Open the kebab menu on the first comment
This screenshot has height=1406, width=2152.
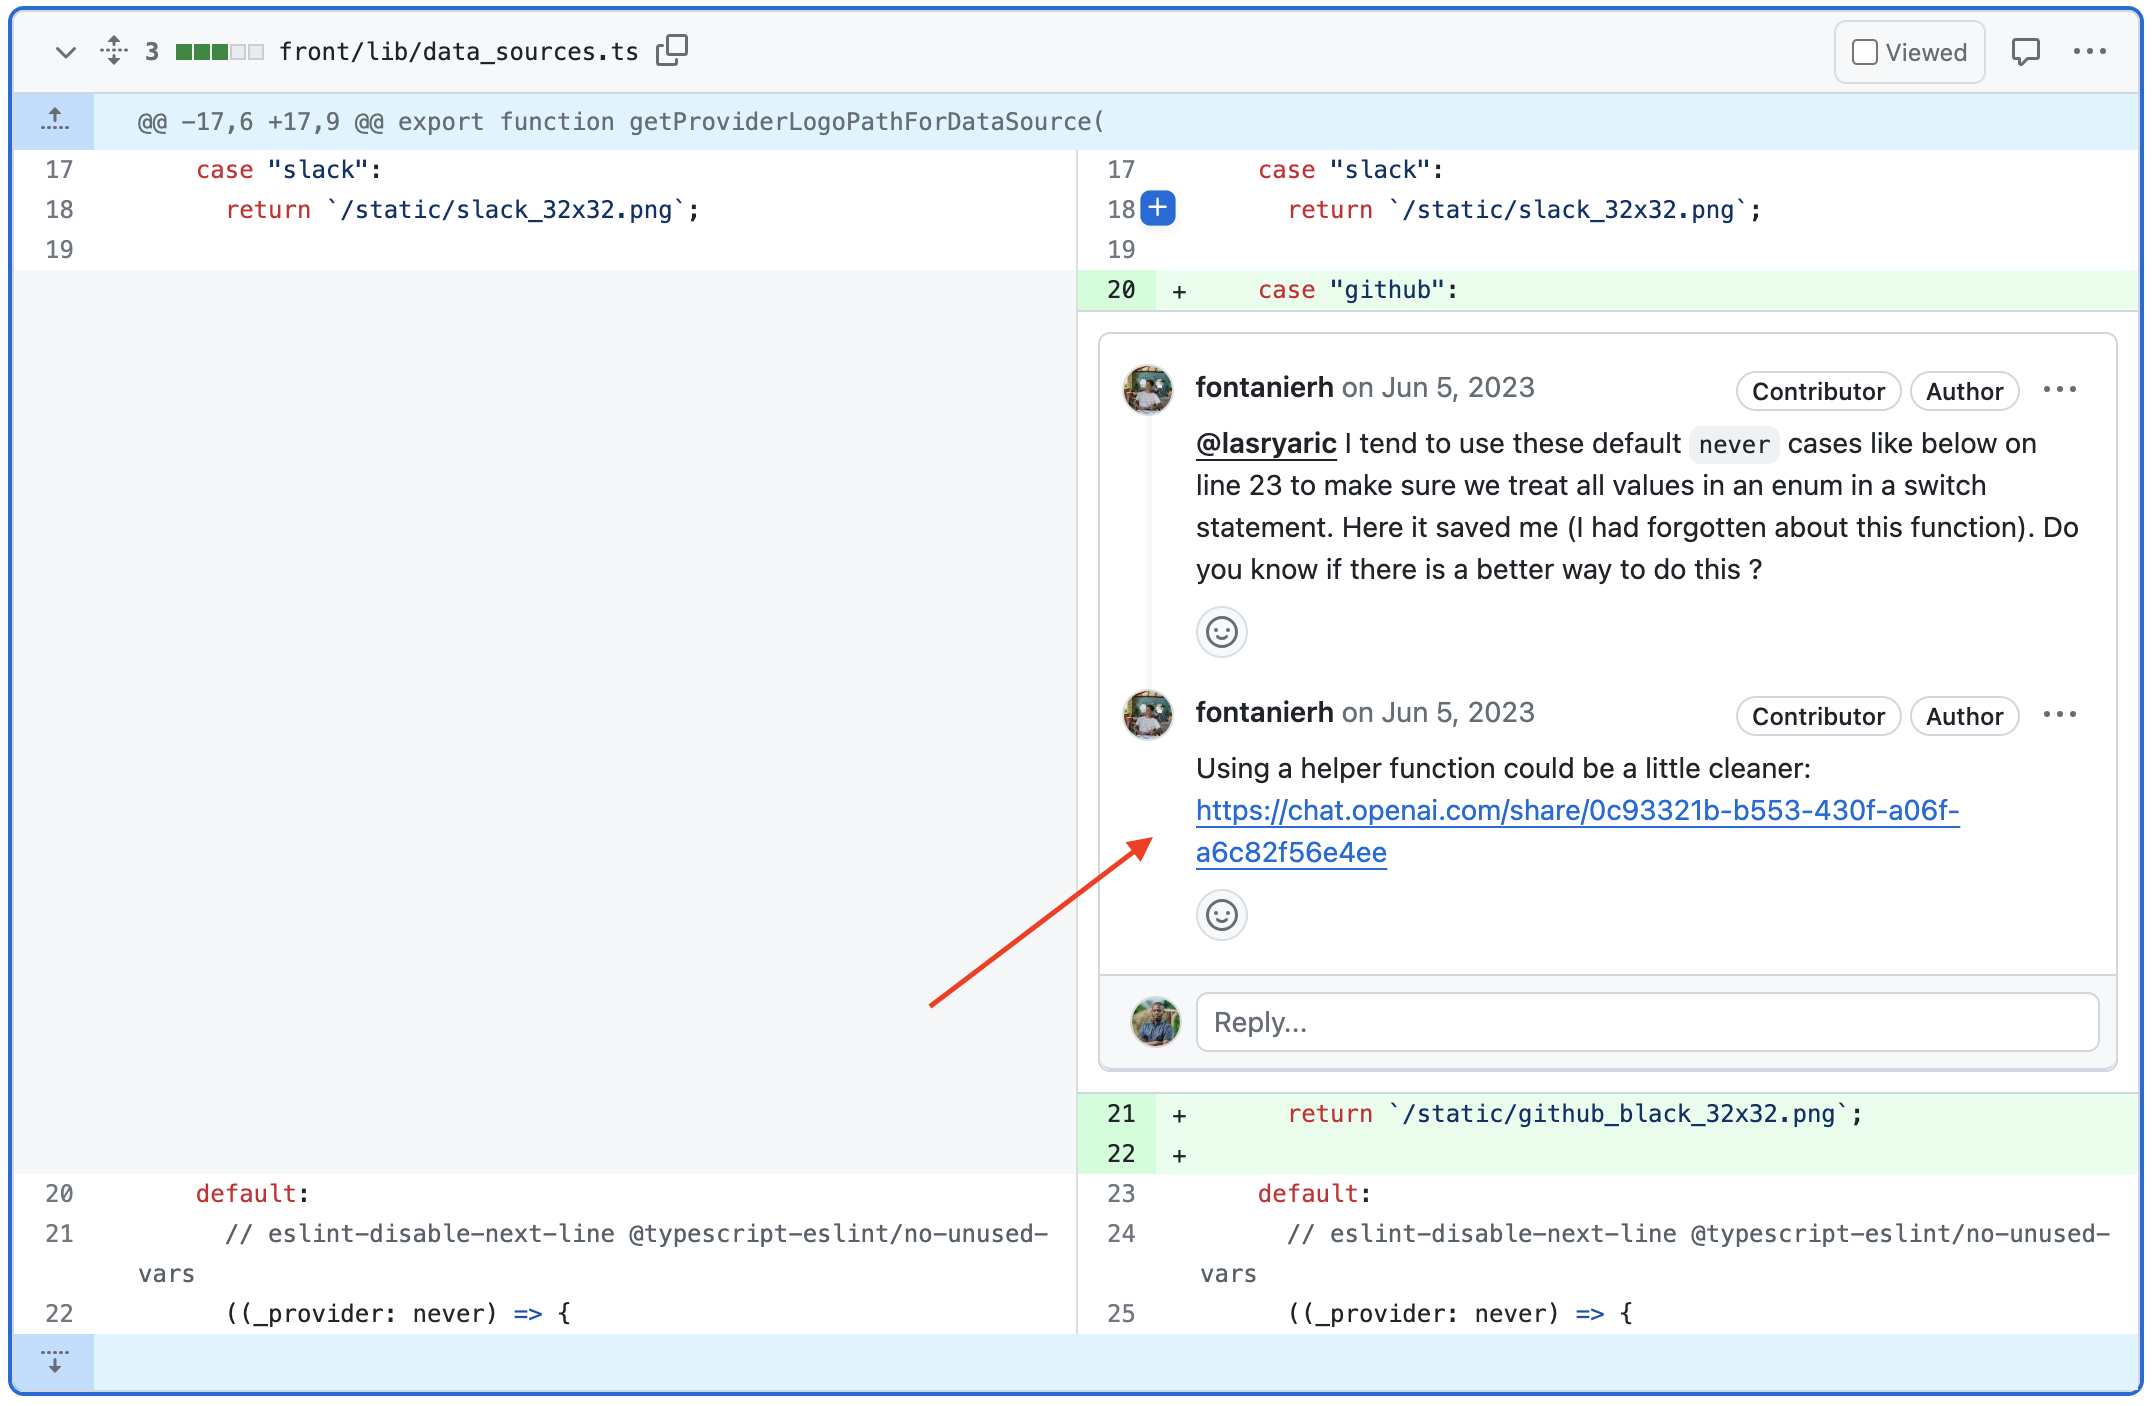click(2060, 390)
